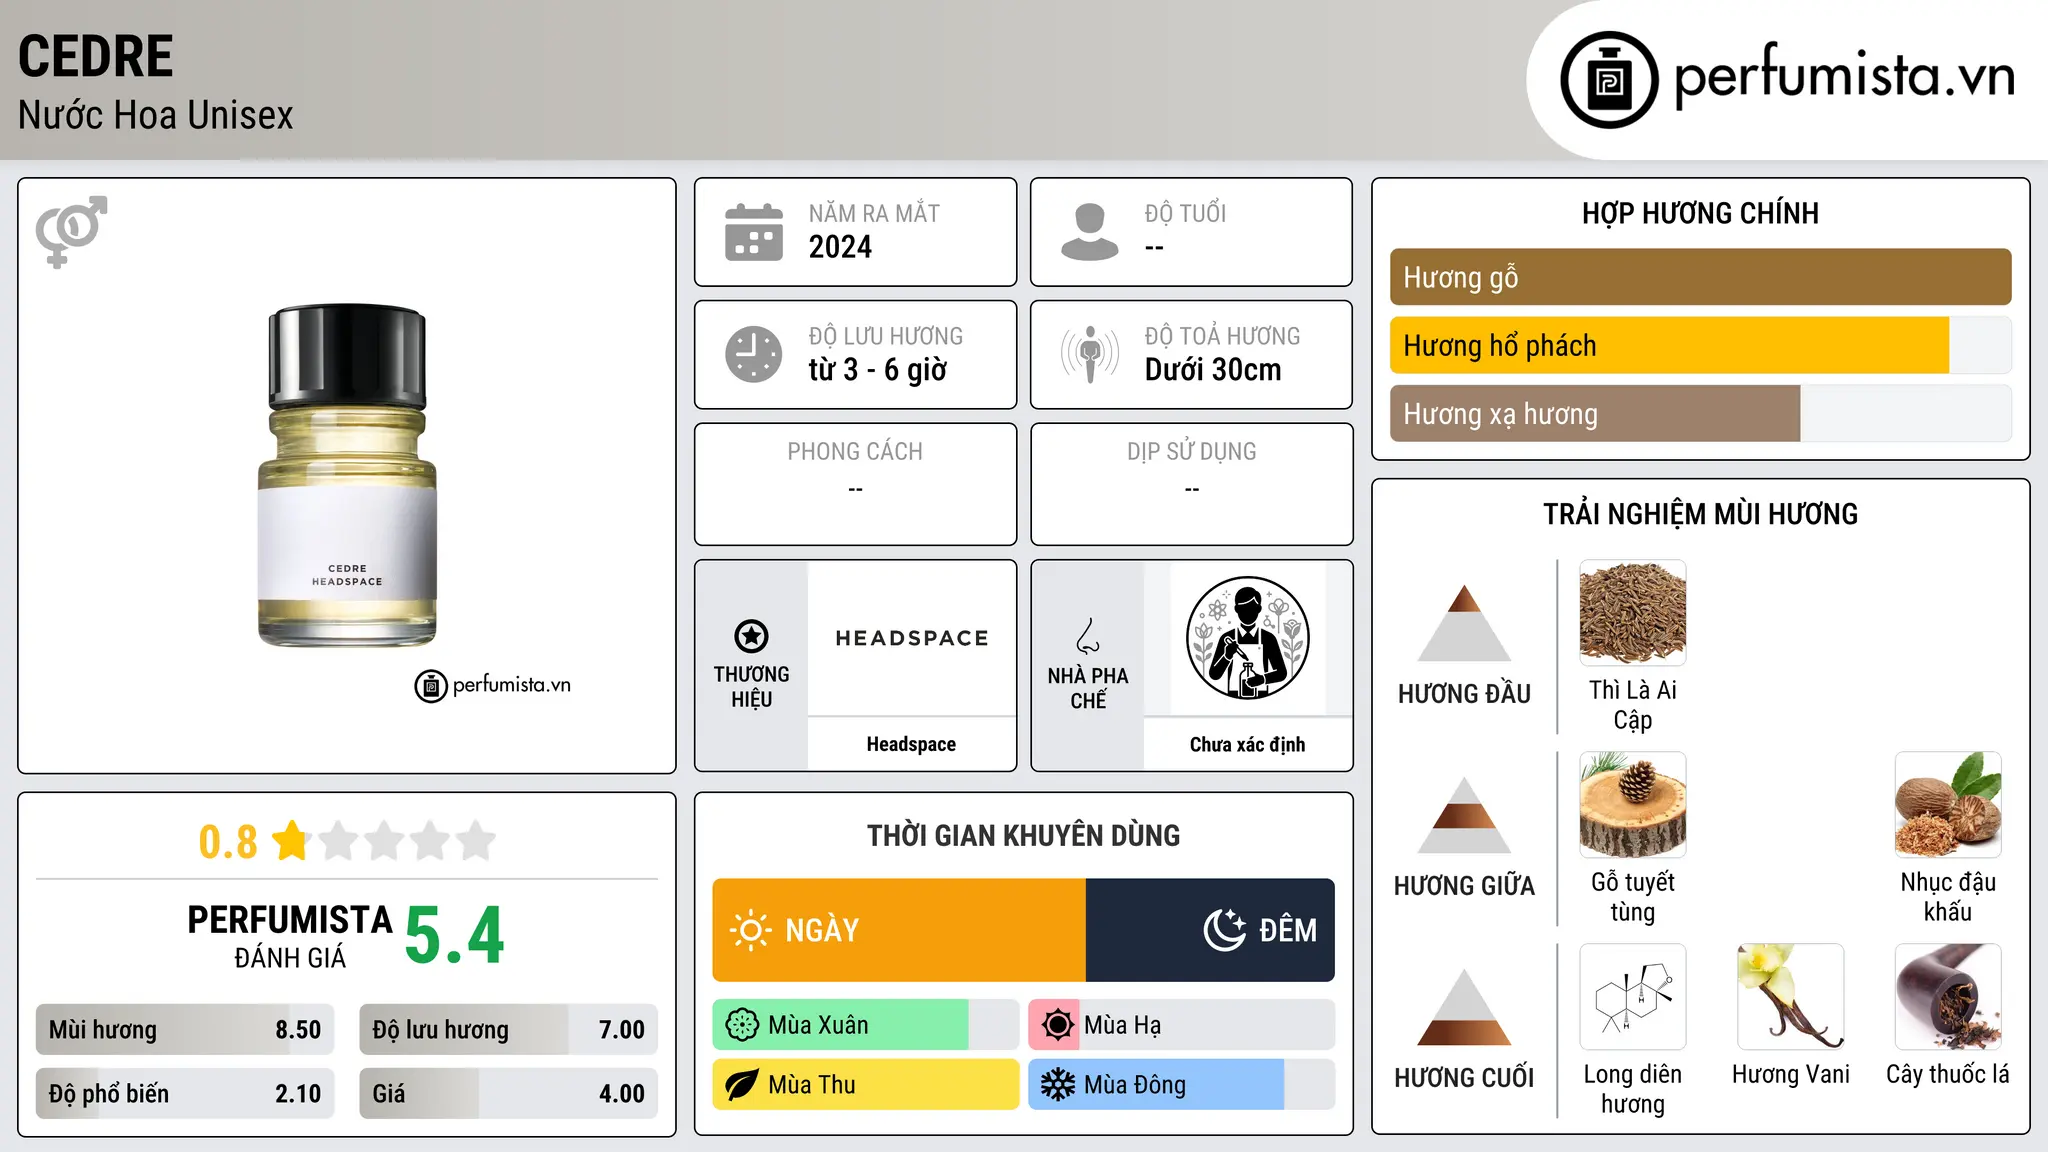Open the Hương Vani note image
This screenshot has width=2048, height=1152.
[1790, 996]
